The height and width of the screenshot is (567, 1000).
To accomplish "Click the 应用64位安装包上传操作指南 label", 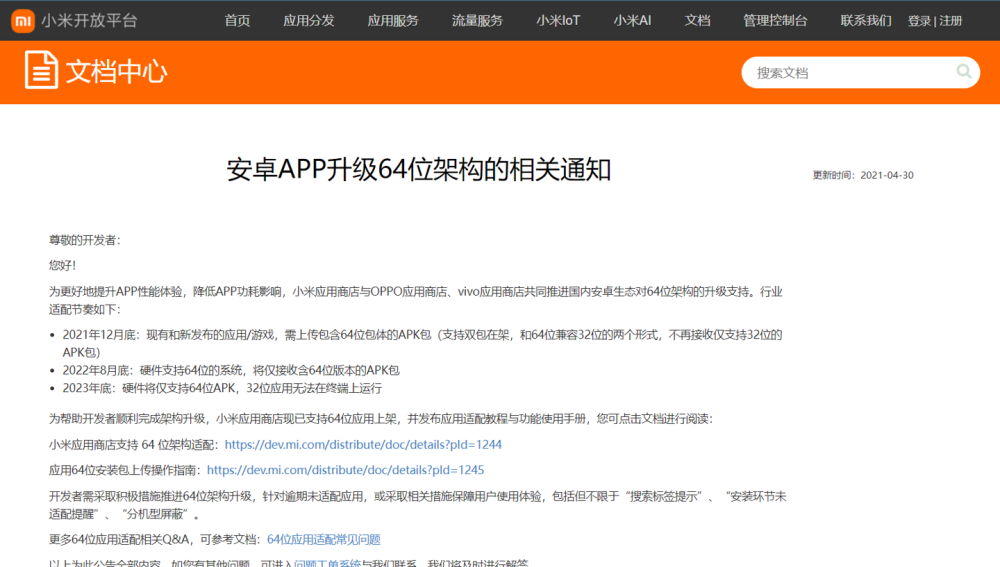I will click(125, 470).
